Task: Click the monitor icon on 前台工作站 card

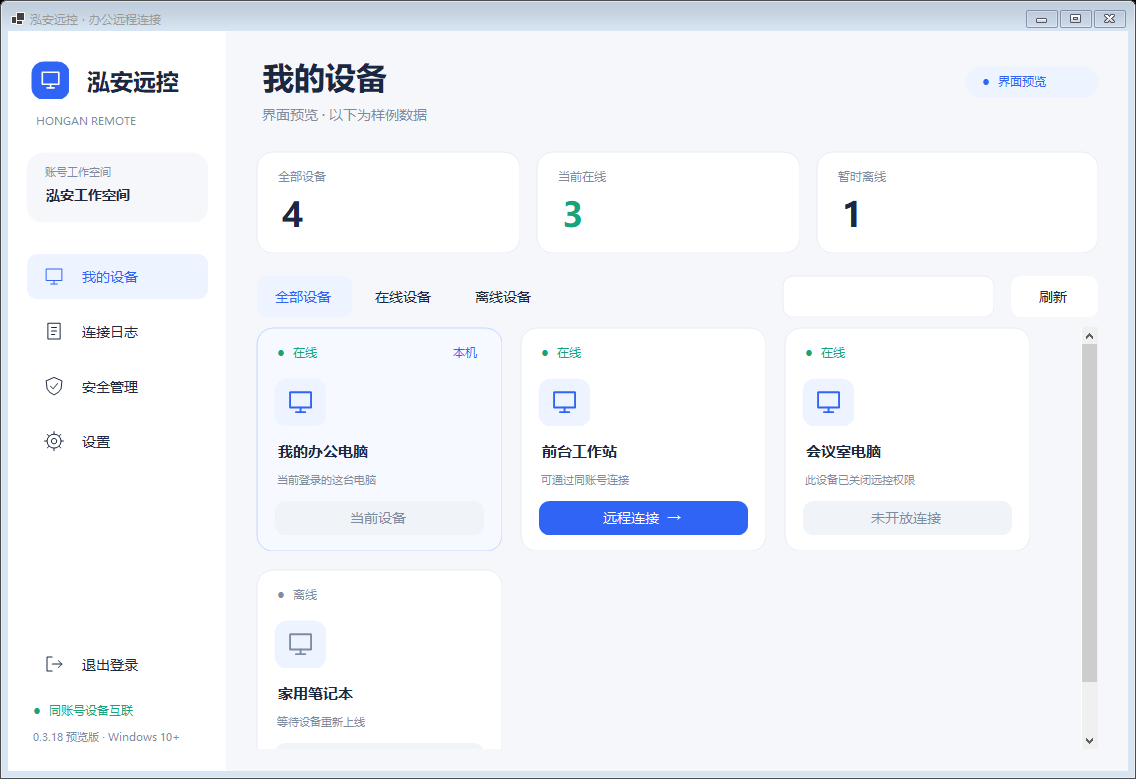Action: [564, 402]
